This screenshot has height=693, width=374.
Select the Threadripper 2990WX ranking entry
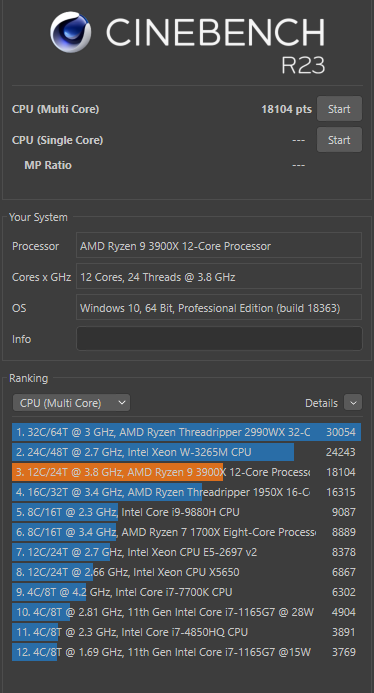tap(187, 432)
